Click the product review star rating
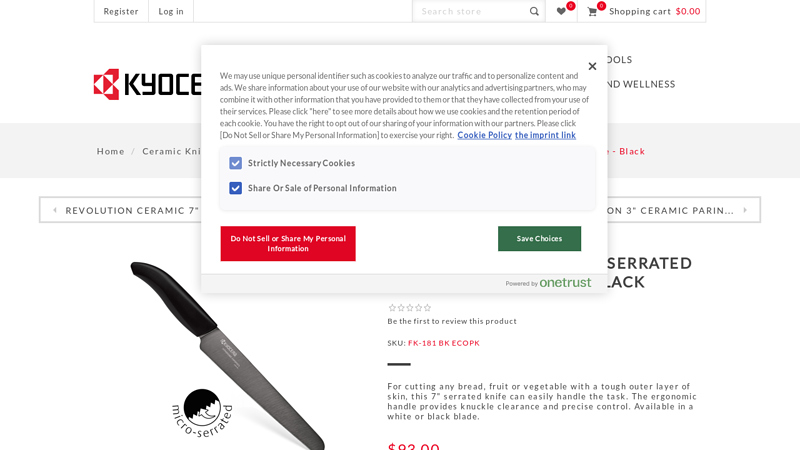This screenshot has height=450, width=800. click(x=410, y=308)
